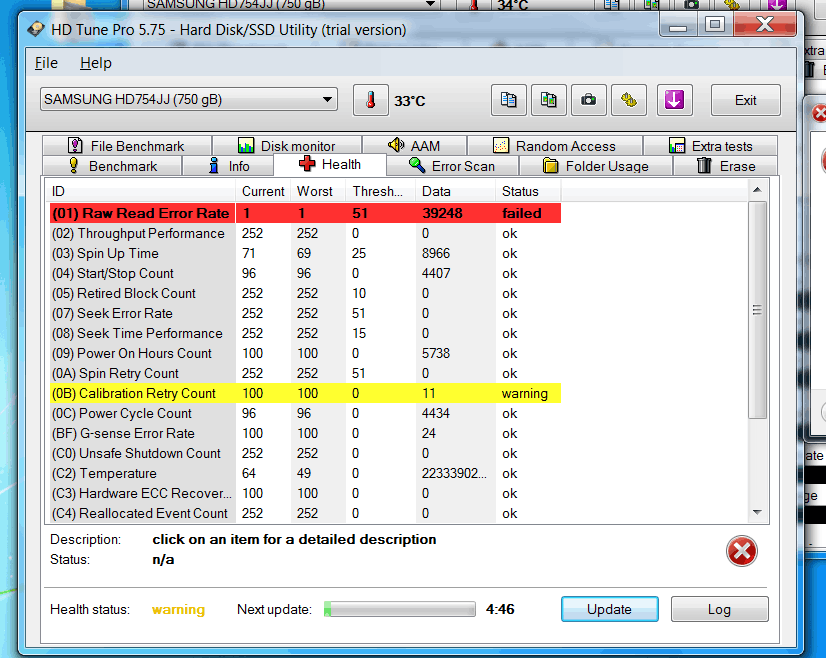826x658 pixels.
Task: Click the Thresh... column header
Action: tap(380, 191)
